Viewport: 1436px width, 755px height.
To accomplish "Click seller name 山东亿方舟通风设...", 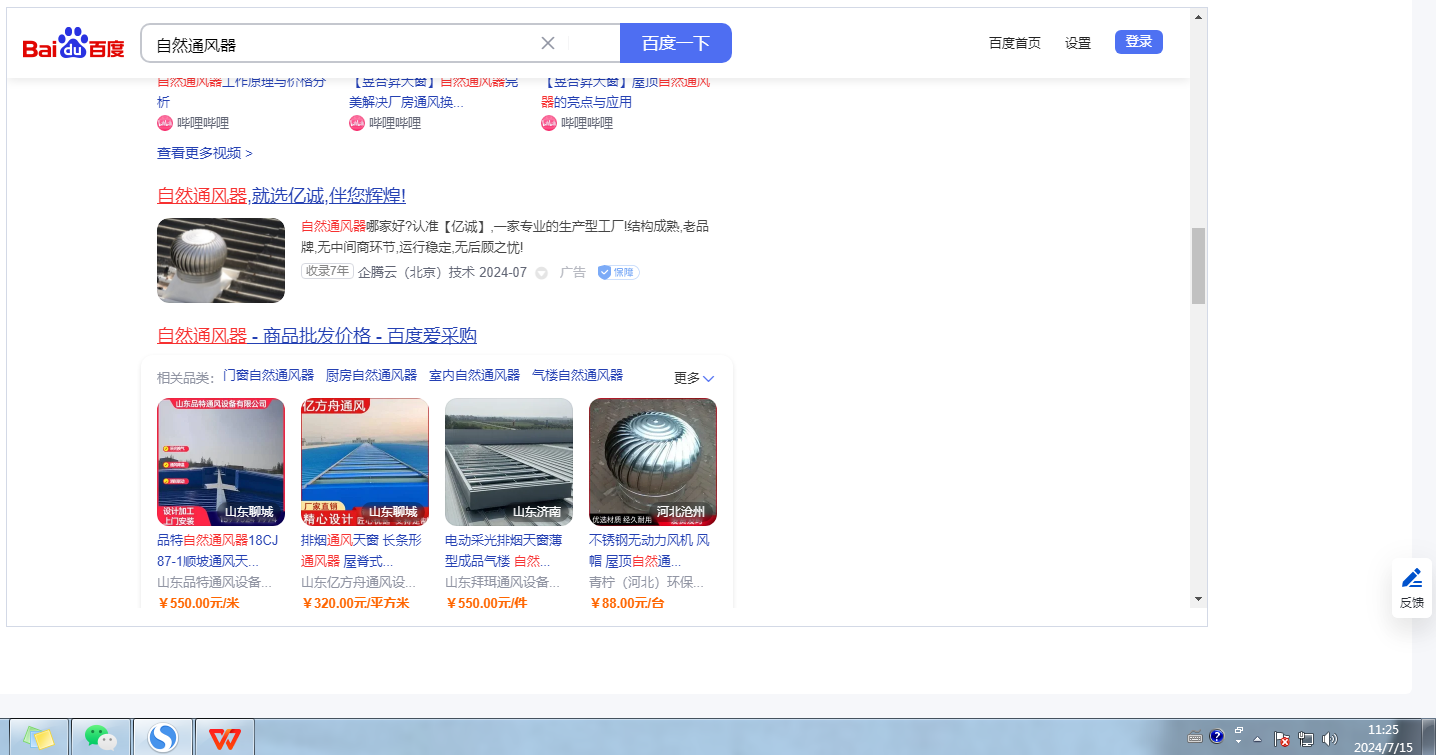I will click(x=359, y=582).
